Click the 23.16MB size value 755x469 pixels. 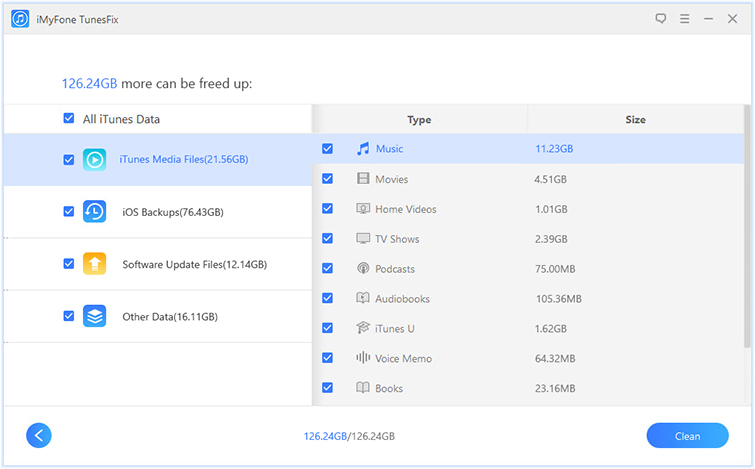click(555, 388)
